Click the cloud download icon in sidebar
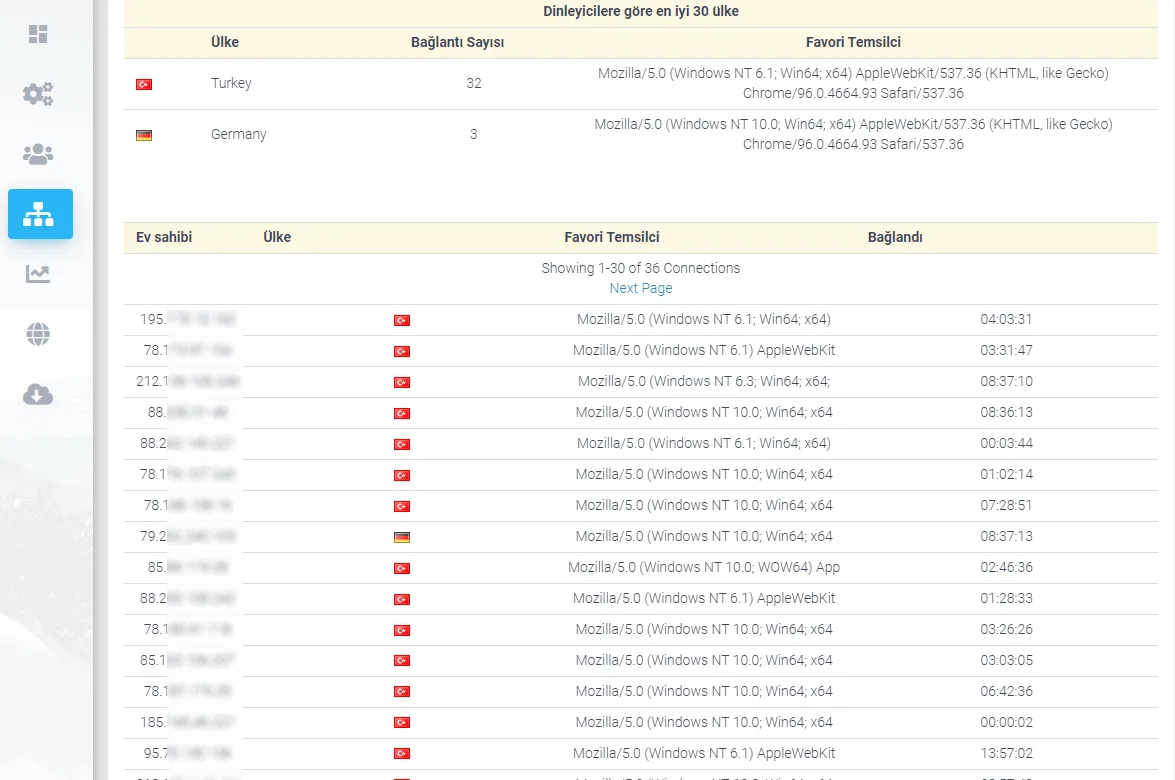1175x780 pixels. coord(38,394)
